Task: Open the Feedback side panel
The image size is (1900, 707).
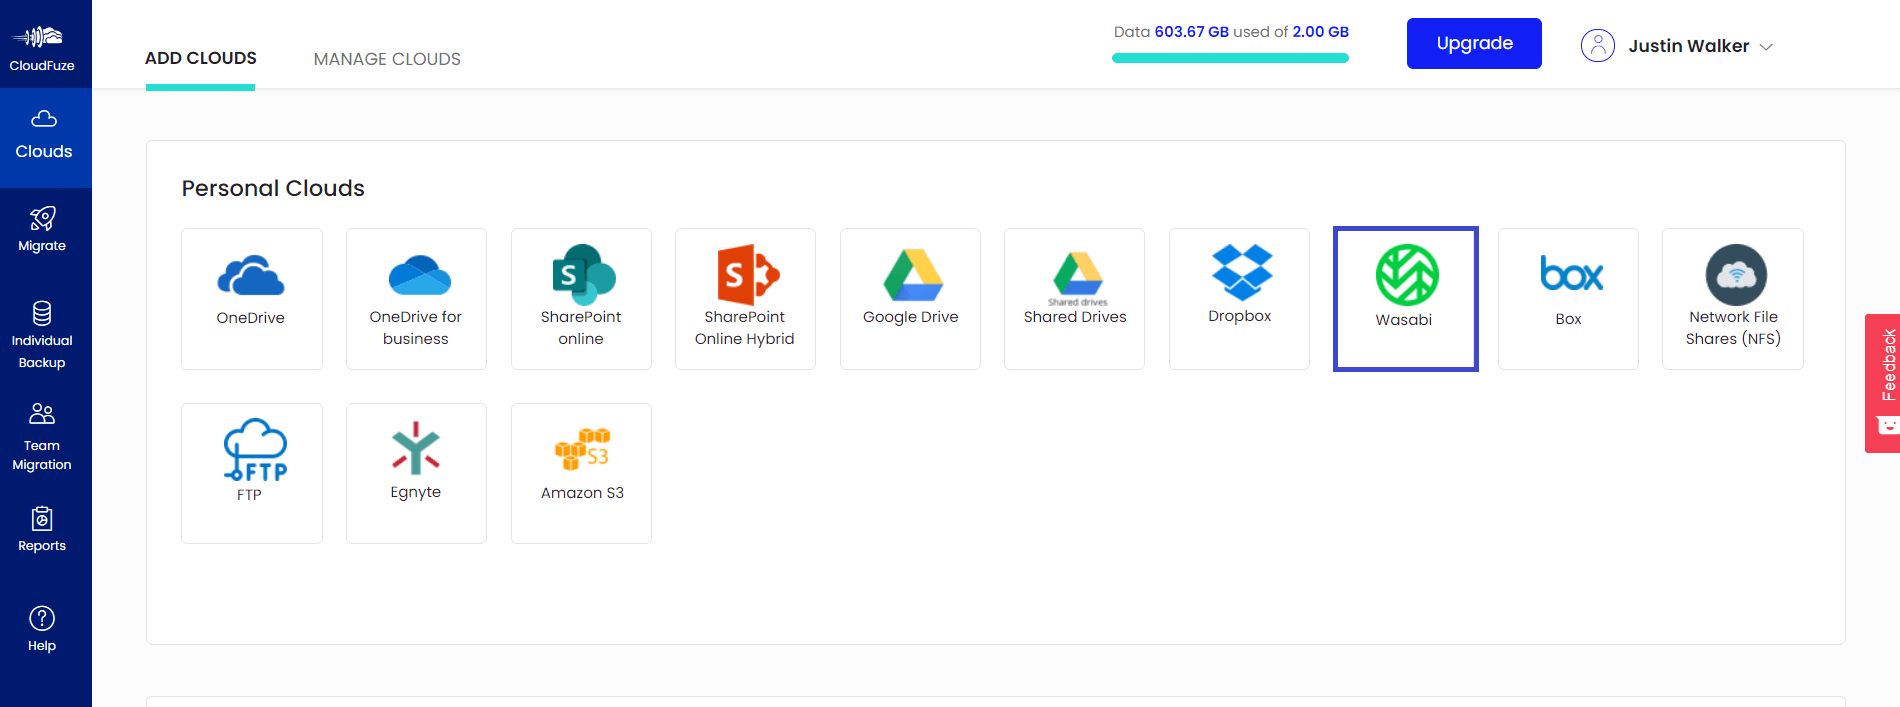Action: point(1883,383)
